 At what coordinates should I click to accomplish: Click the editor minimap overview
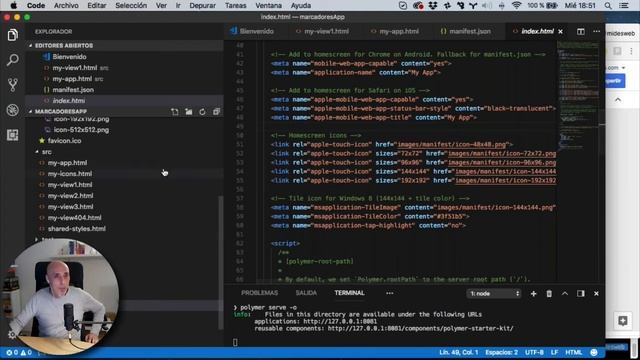click(x=578, y=96)
